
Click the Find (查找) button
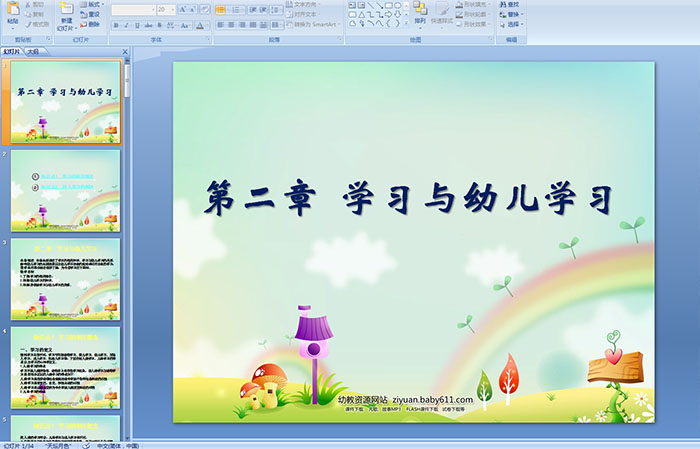coord(510,4)
